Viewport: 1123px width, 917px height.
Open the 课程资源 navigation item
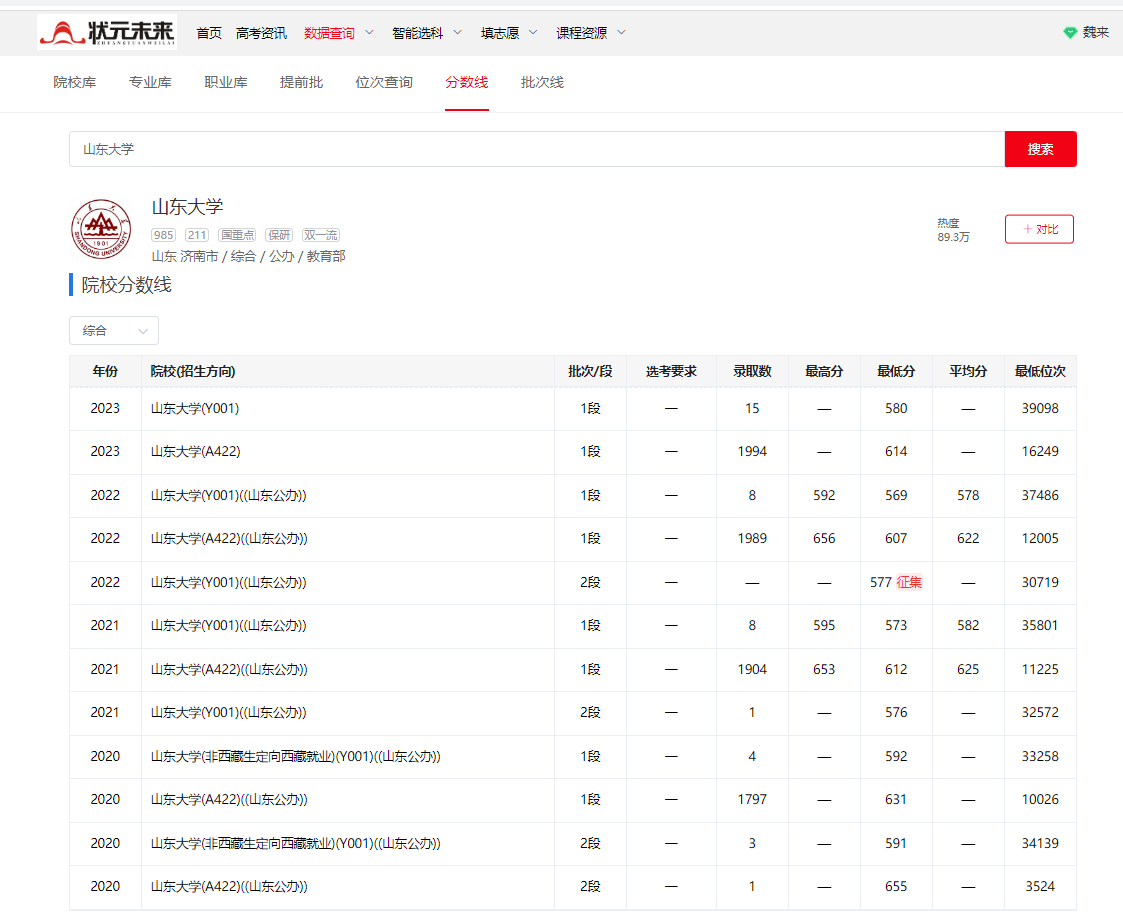pos(582,33)
